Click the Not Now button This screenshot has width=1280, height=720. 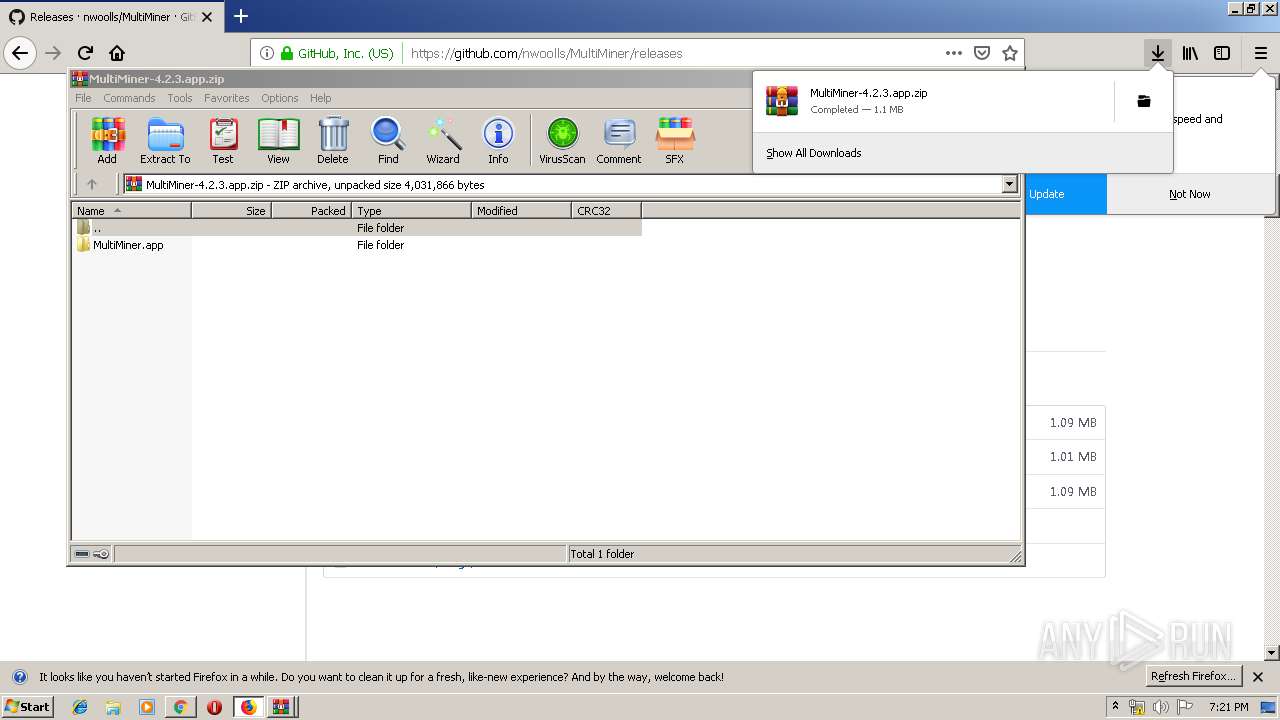[1190, 194]
